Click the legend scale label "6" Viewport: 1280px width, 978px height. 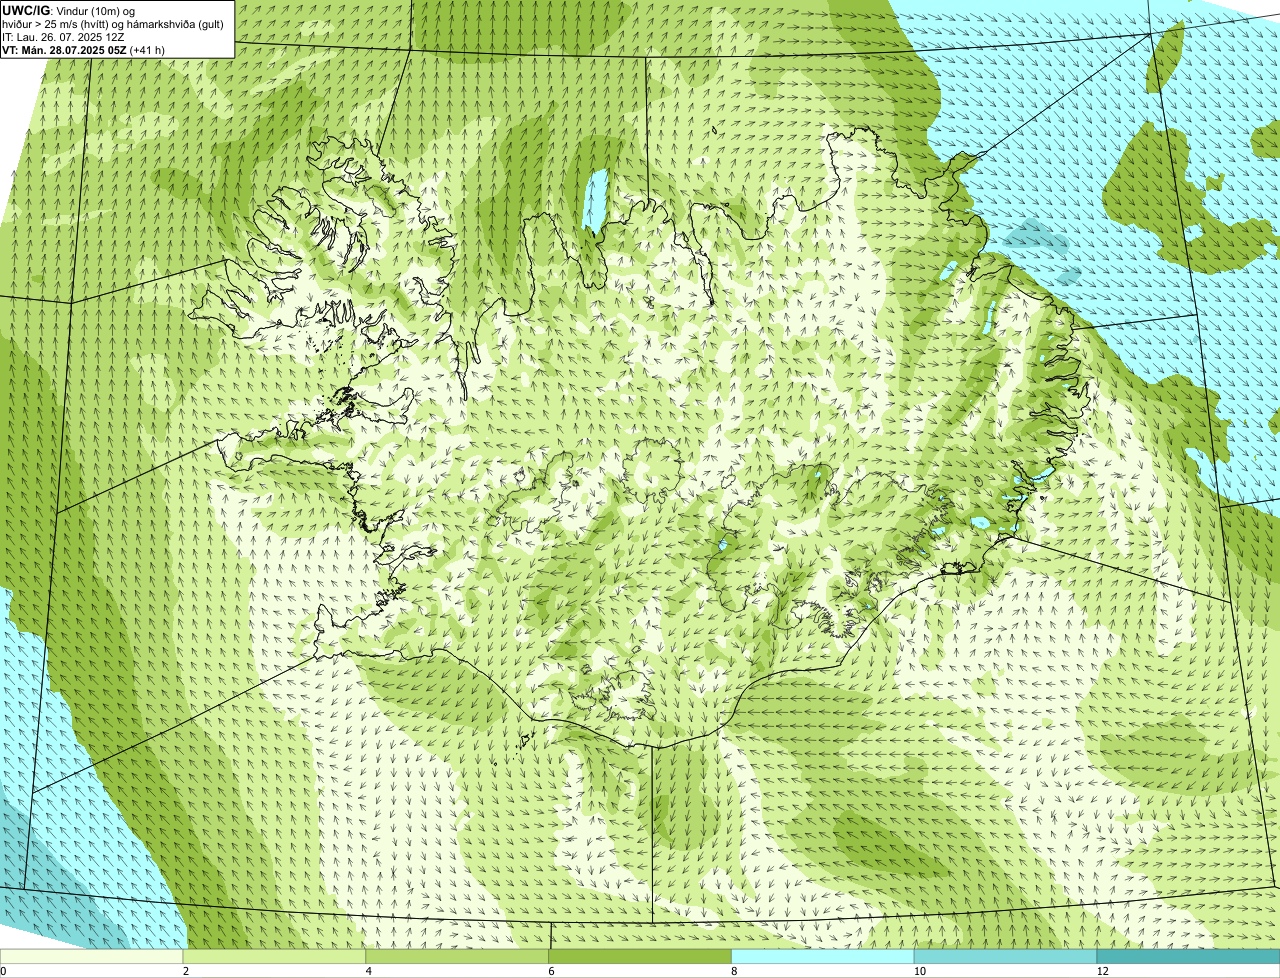[x=551, y=971]
